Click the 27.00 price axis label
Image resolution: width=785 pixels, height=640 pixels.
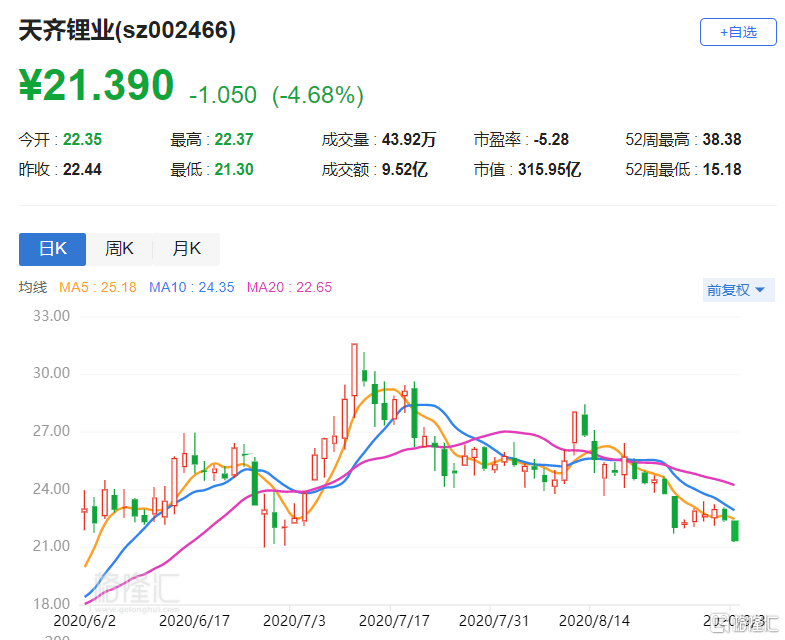click(52, 431)
